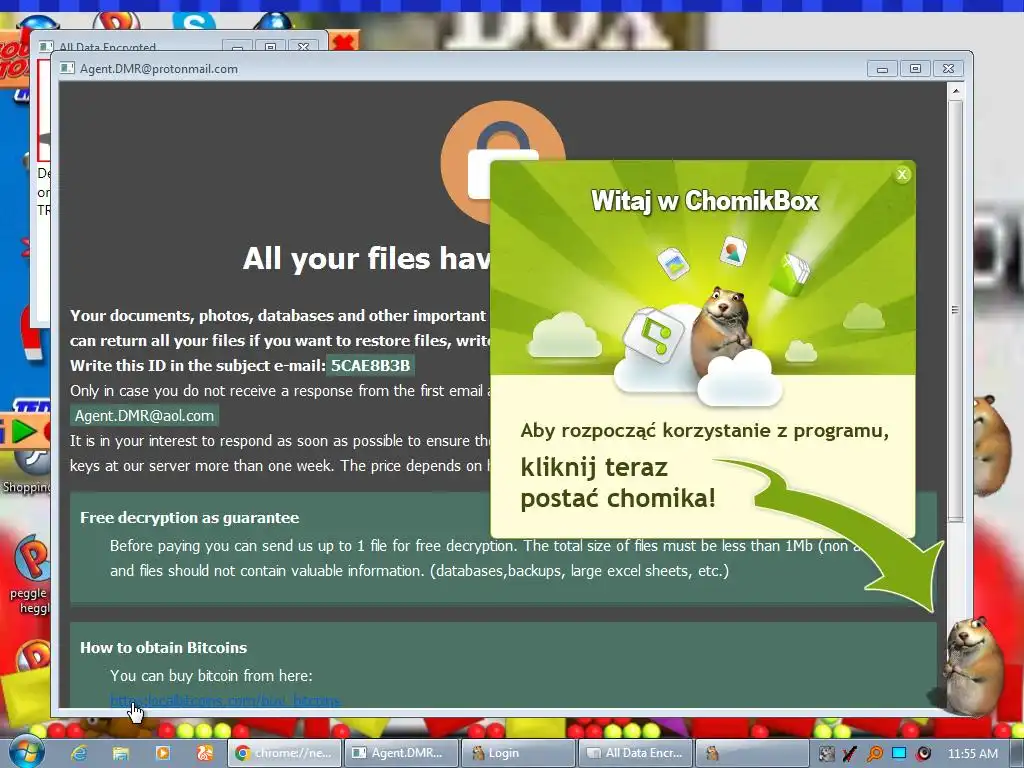Viewport: 1024px width, 768px height.
Task: Maximize the Agent.DMR@protonmail.com window
Action: pyautogui.click(x=915, y=69)
